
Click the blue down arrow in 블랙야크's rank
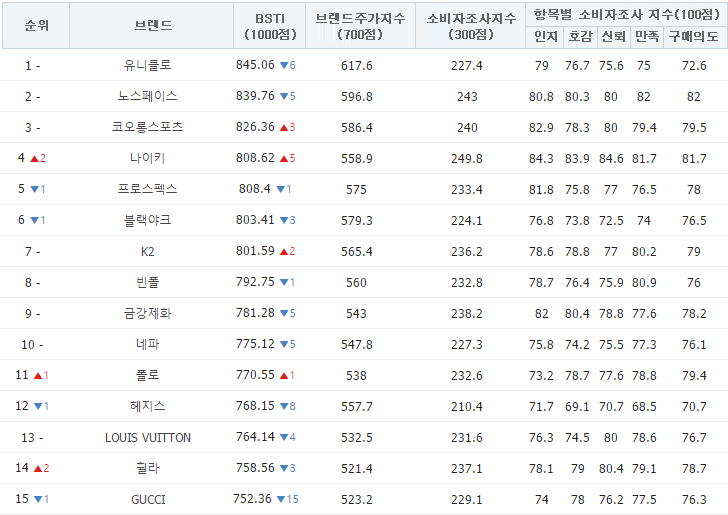click(34, 220)
